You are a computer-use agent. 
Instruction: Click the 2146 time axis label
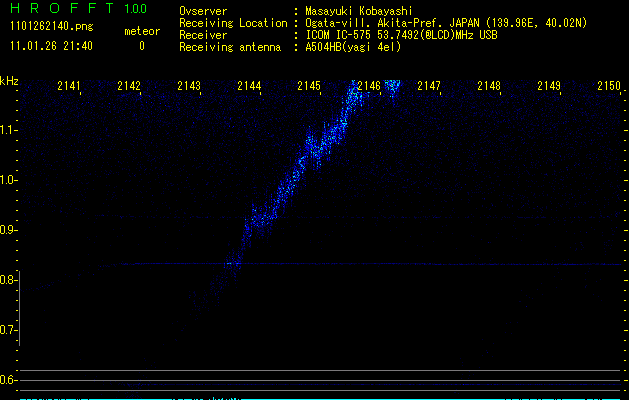(x=369, y=86)
